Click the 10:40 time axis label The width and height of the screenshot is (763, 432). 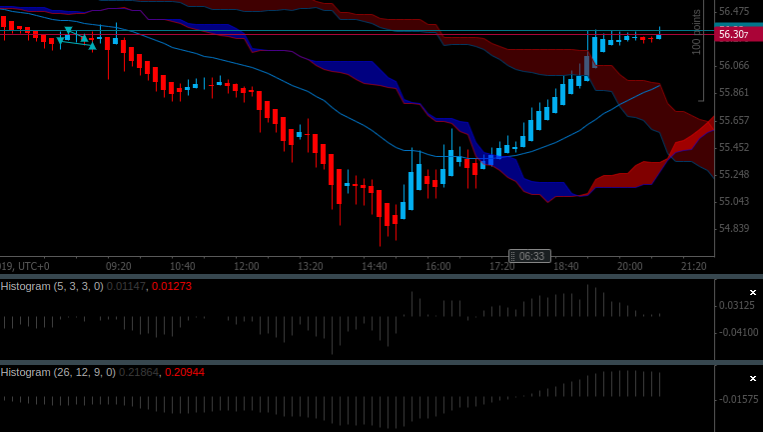click(x=182, y=266)
